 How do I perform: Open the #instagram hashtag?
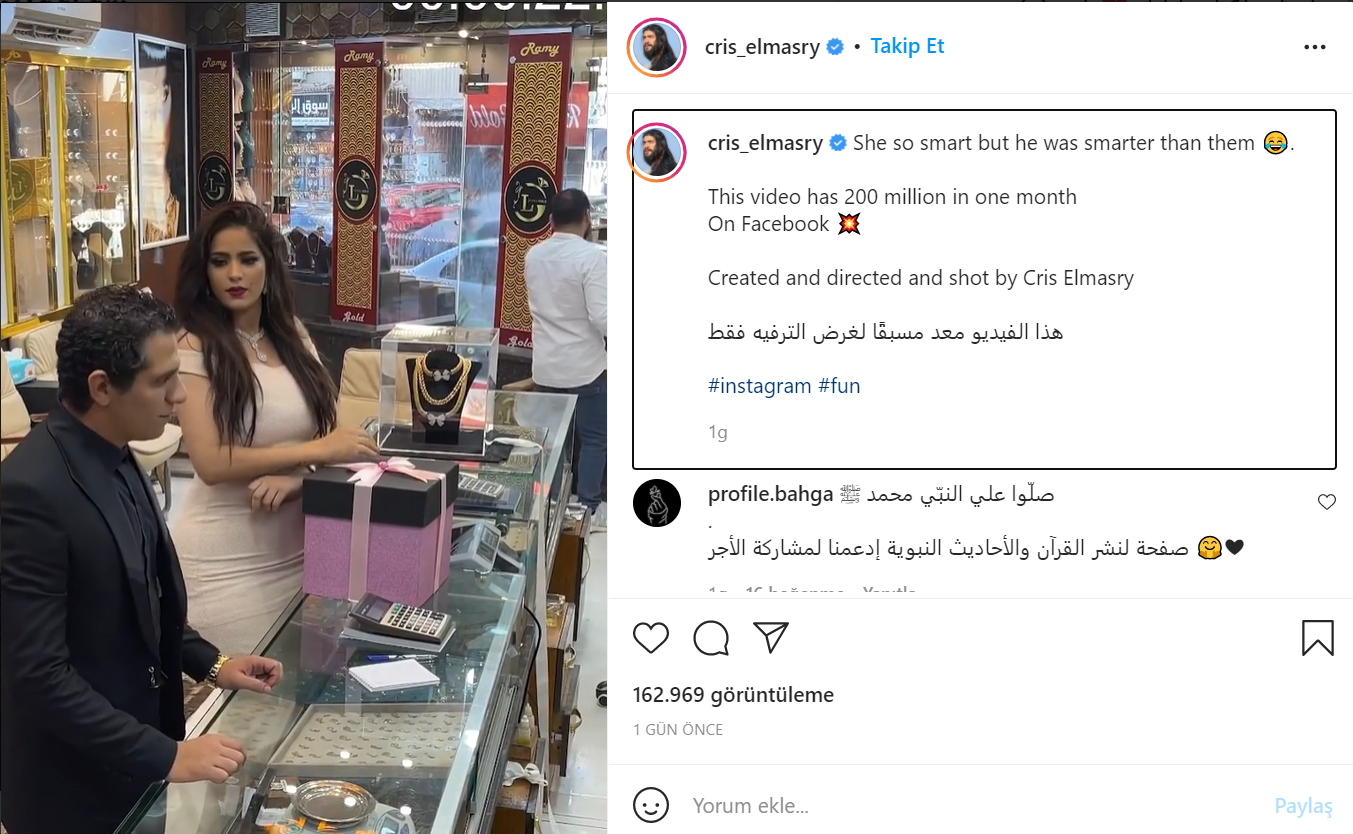(760, 386)
